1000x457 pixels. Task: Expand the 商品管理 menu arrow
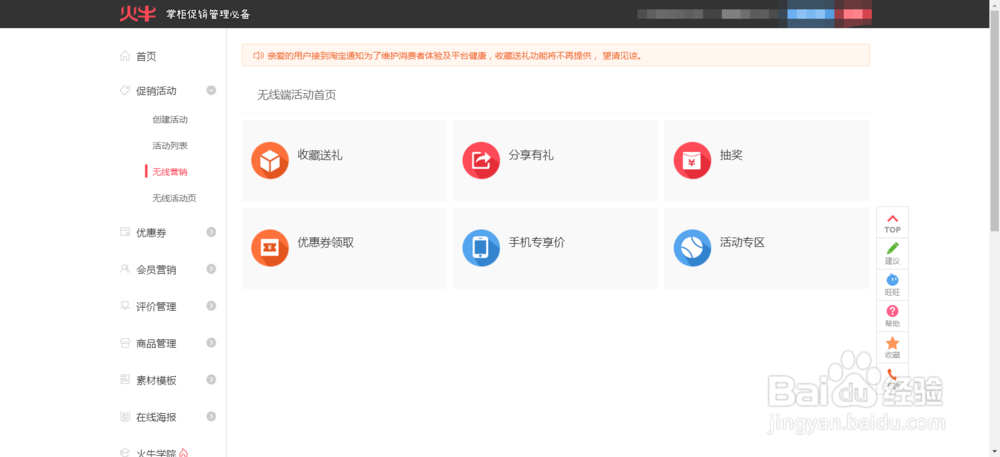[x=211, y=343]
